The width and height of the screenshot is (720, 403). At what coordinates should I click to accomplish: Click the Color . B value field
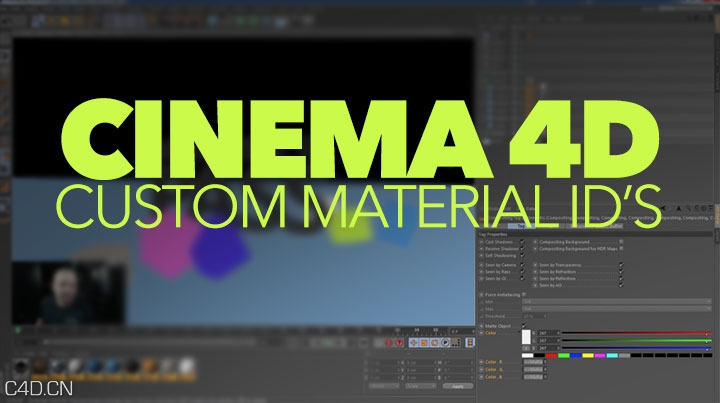[x=533, y=377]
